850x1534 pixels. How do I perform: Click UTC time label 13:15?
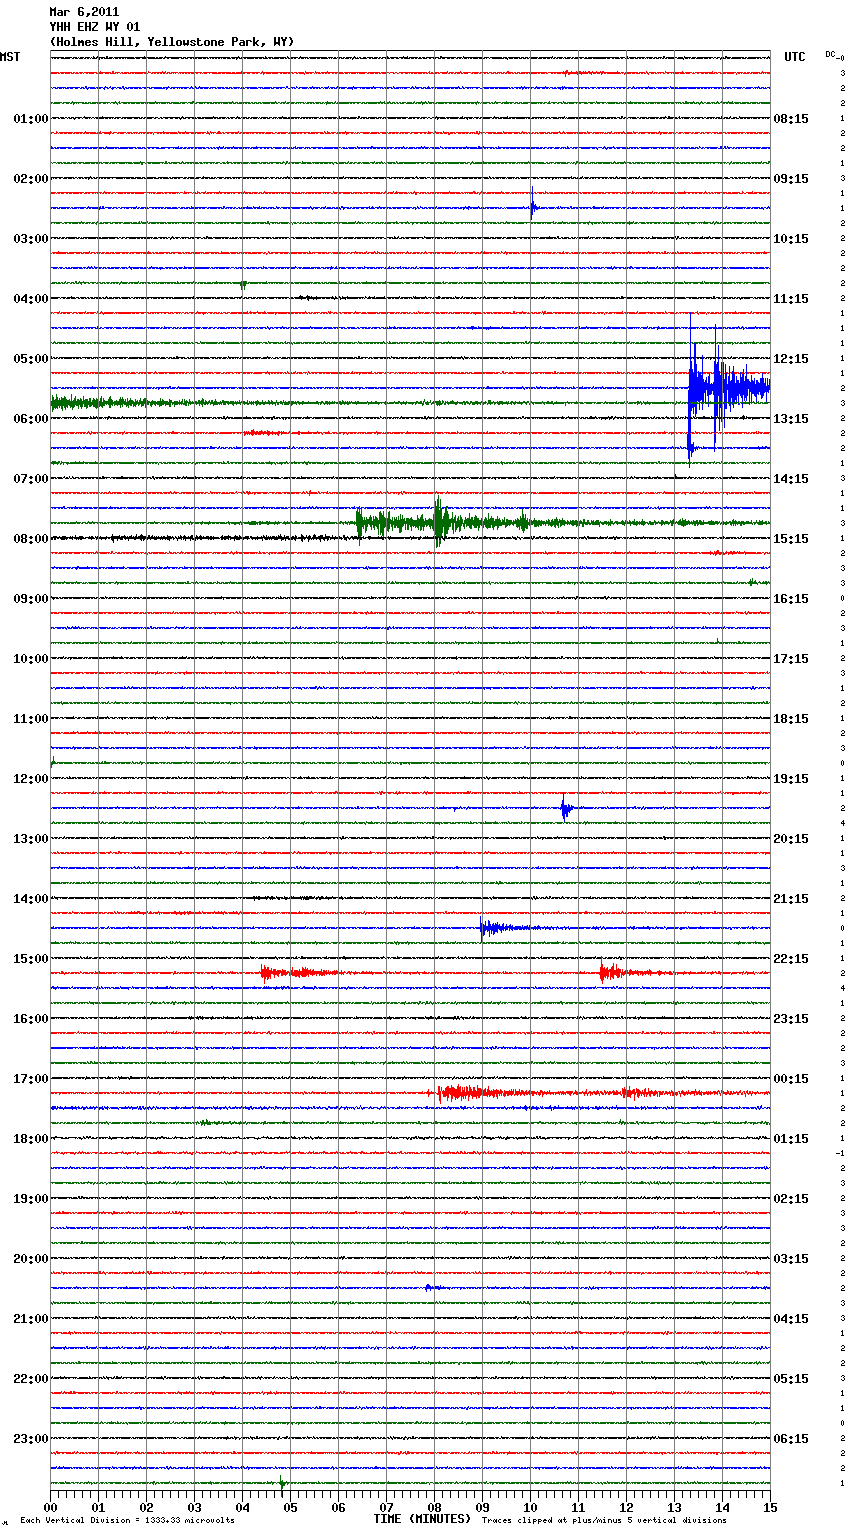(791, 419)
